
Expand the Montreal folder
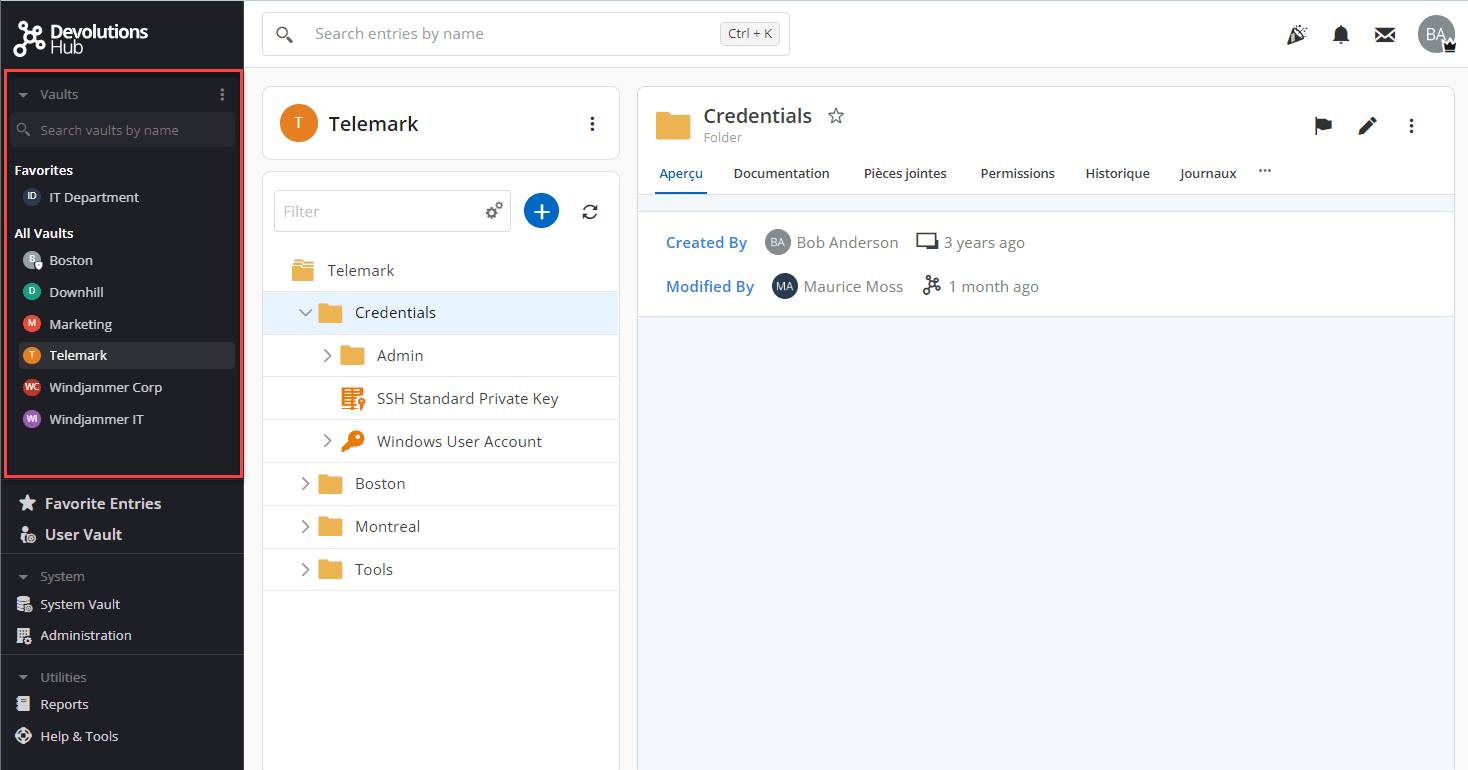pos(306,527)
